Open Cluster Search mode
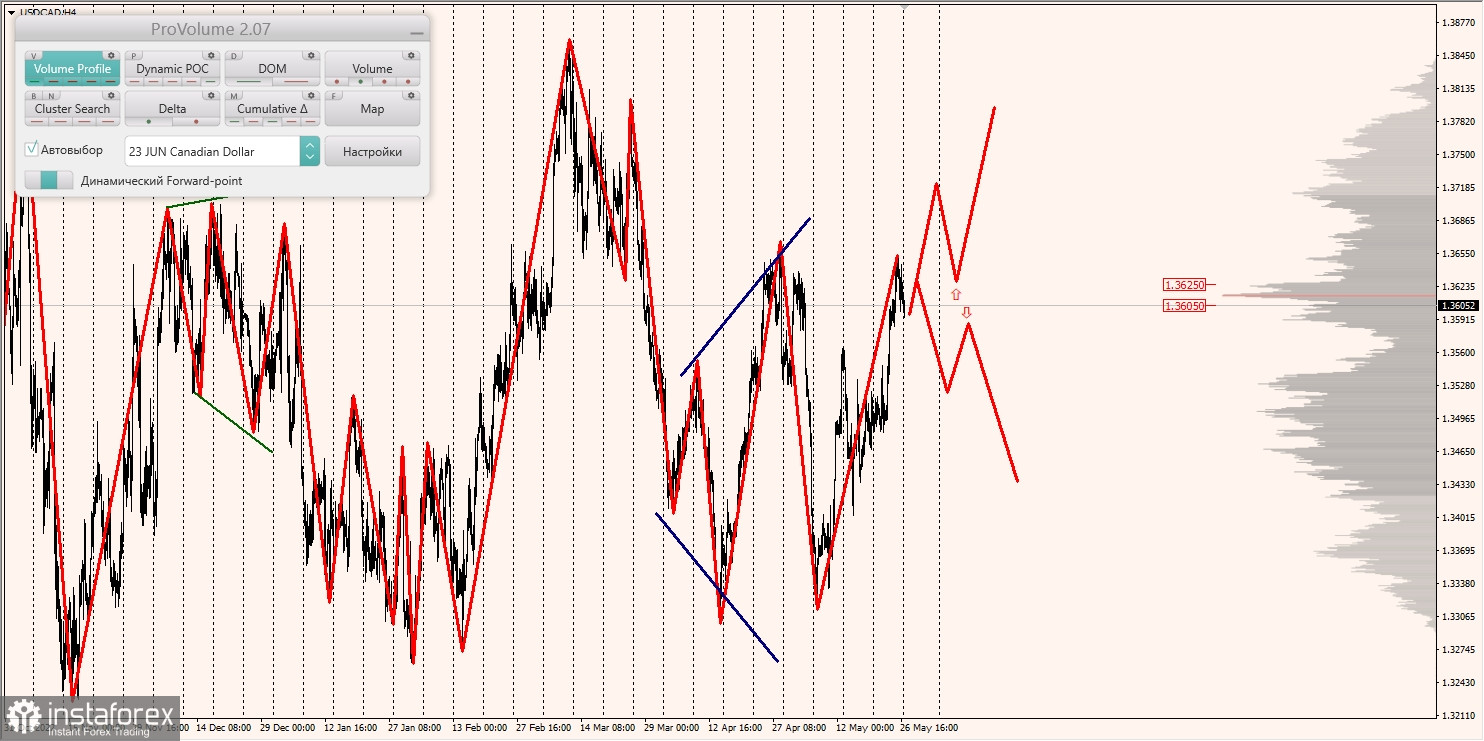Image resolution: width=1484 pixels, height=741 pixels. [x=72, y=108]
